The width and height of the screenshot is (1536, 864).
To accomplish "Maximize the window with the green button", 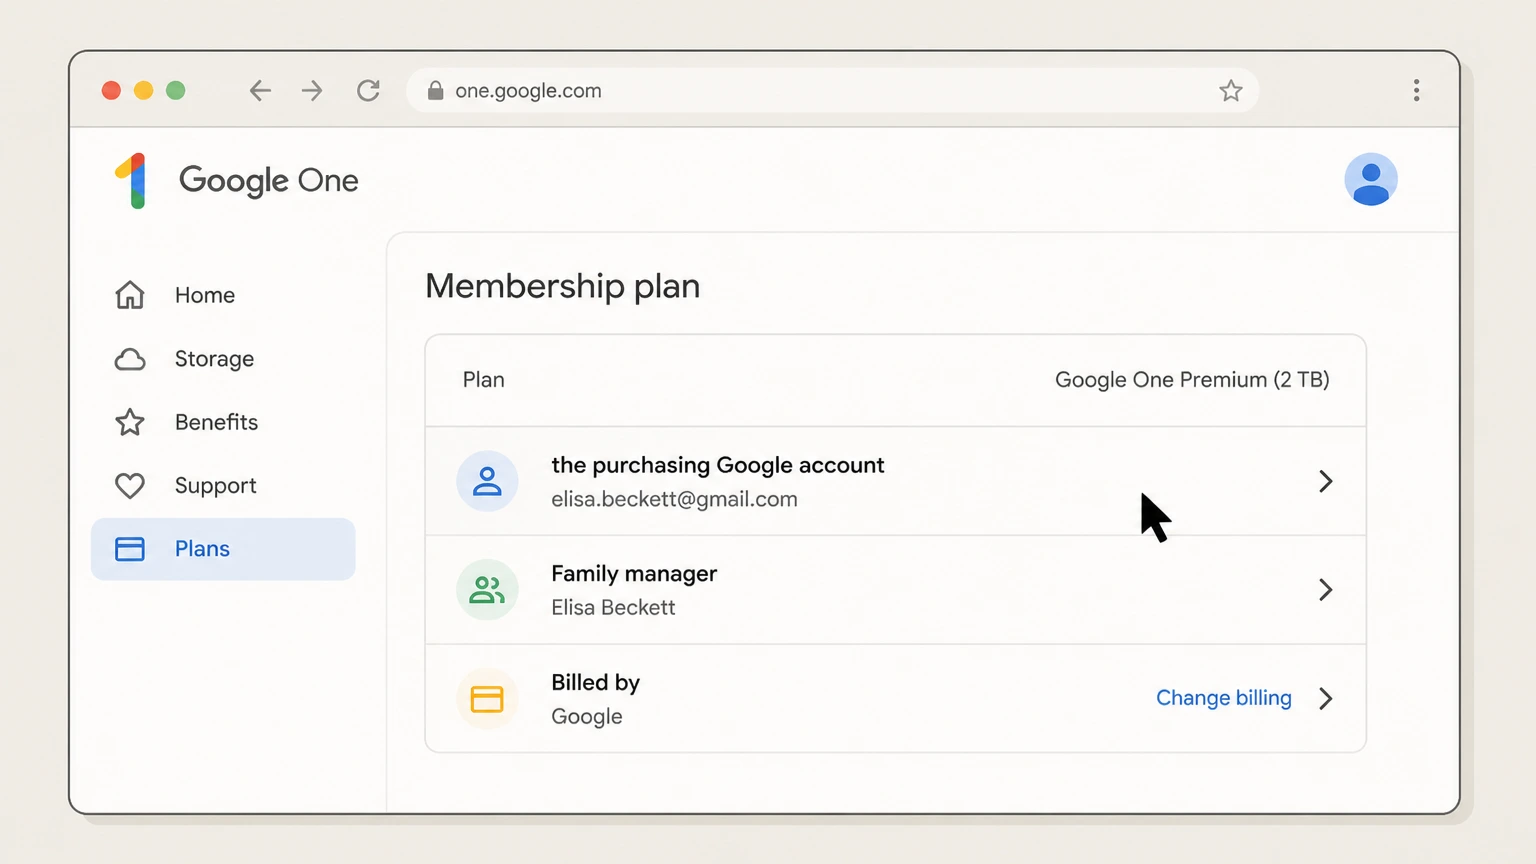I will [175, 91].
